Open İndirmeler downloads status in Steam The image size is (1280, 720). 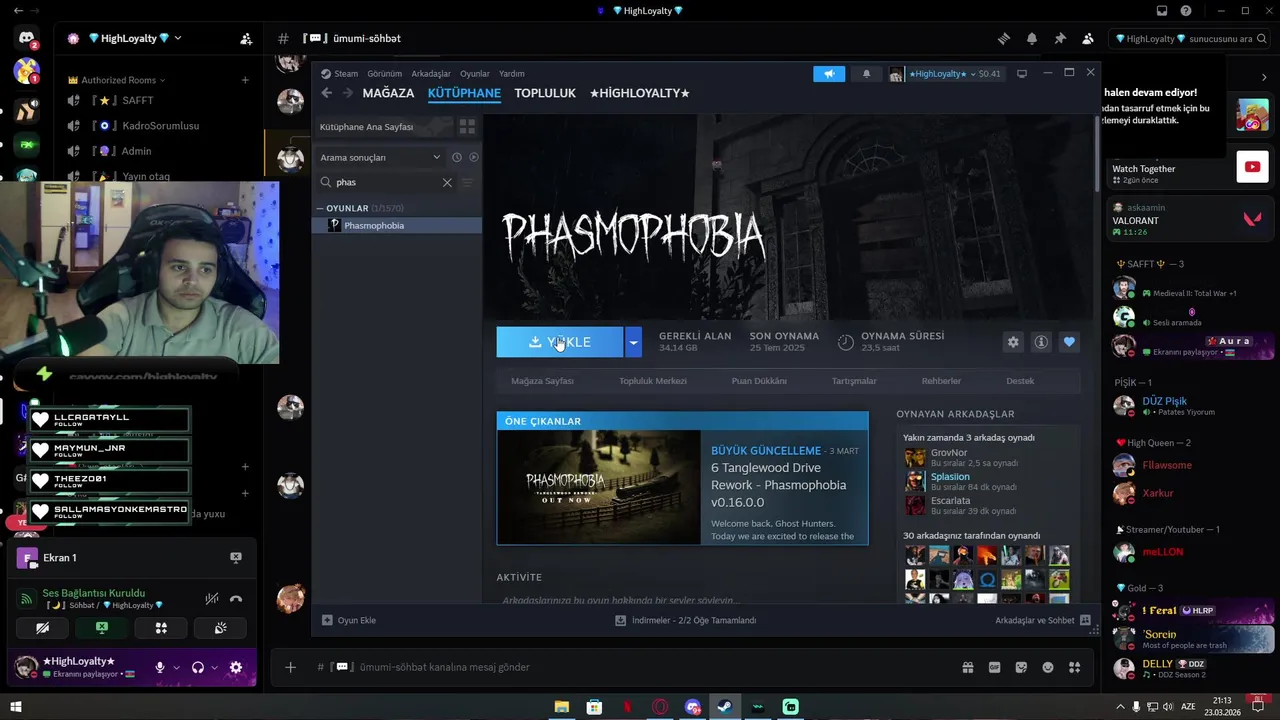pos(686,620)
